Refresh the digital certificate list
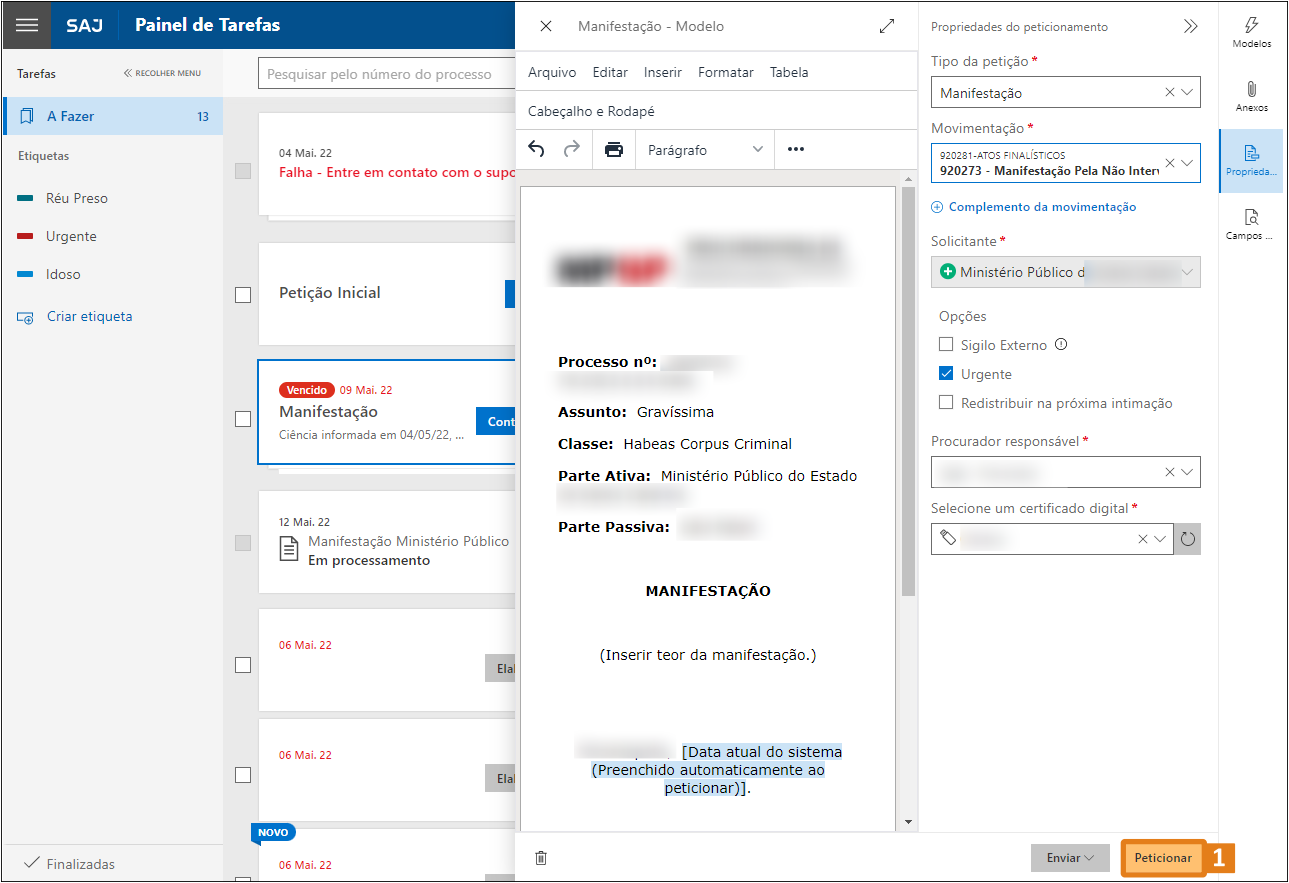Screen dimensions: 1289x883 point(1187,539)
